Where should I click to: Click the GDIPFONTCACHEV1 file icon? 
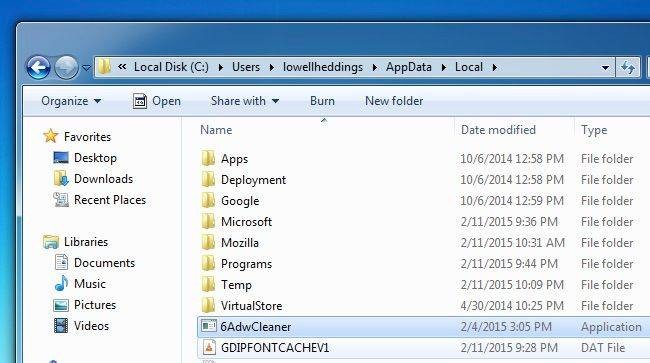click(209, 348)
